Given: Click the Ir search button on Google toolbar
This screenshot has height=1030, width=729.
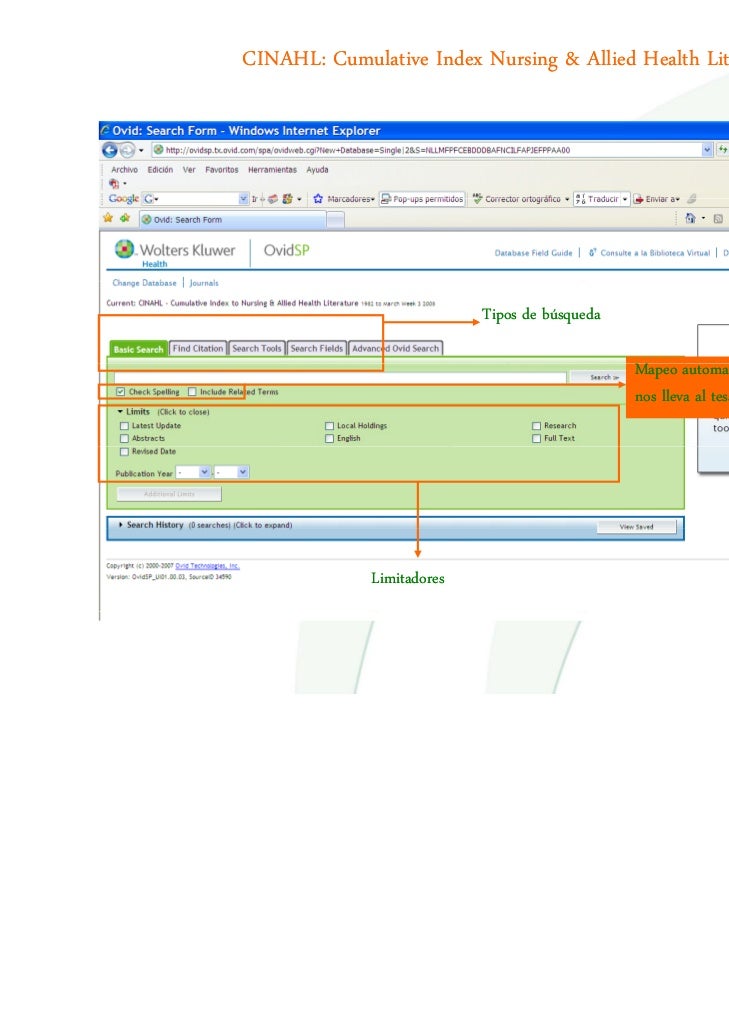Looking at the screenshot, I should (x=254, y=198).
